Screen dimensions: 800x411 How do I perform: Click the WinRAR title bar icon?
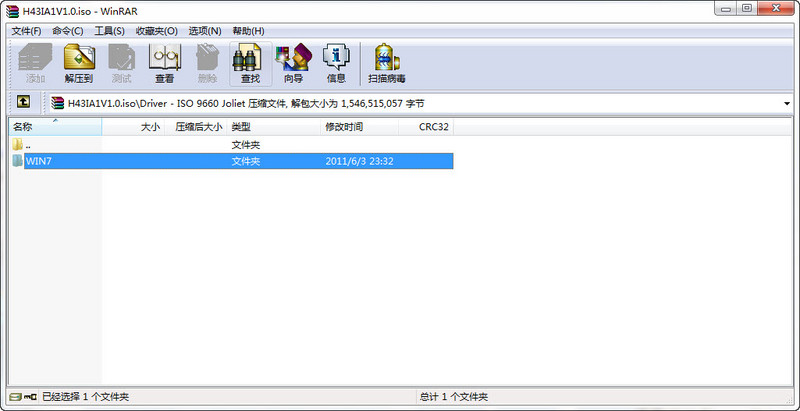[12, 11]
